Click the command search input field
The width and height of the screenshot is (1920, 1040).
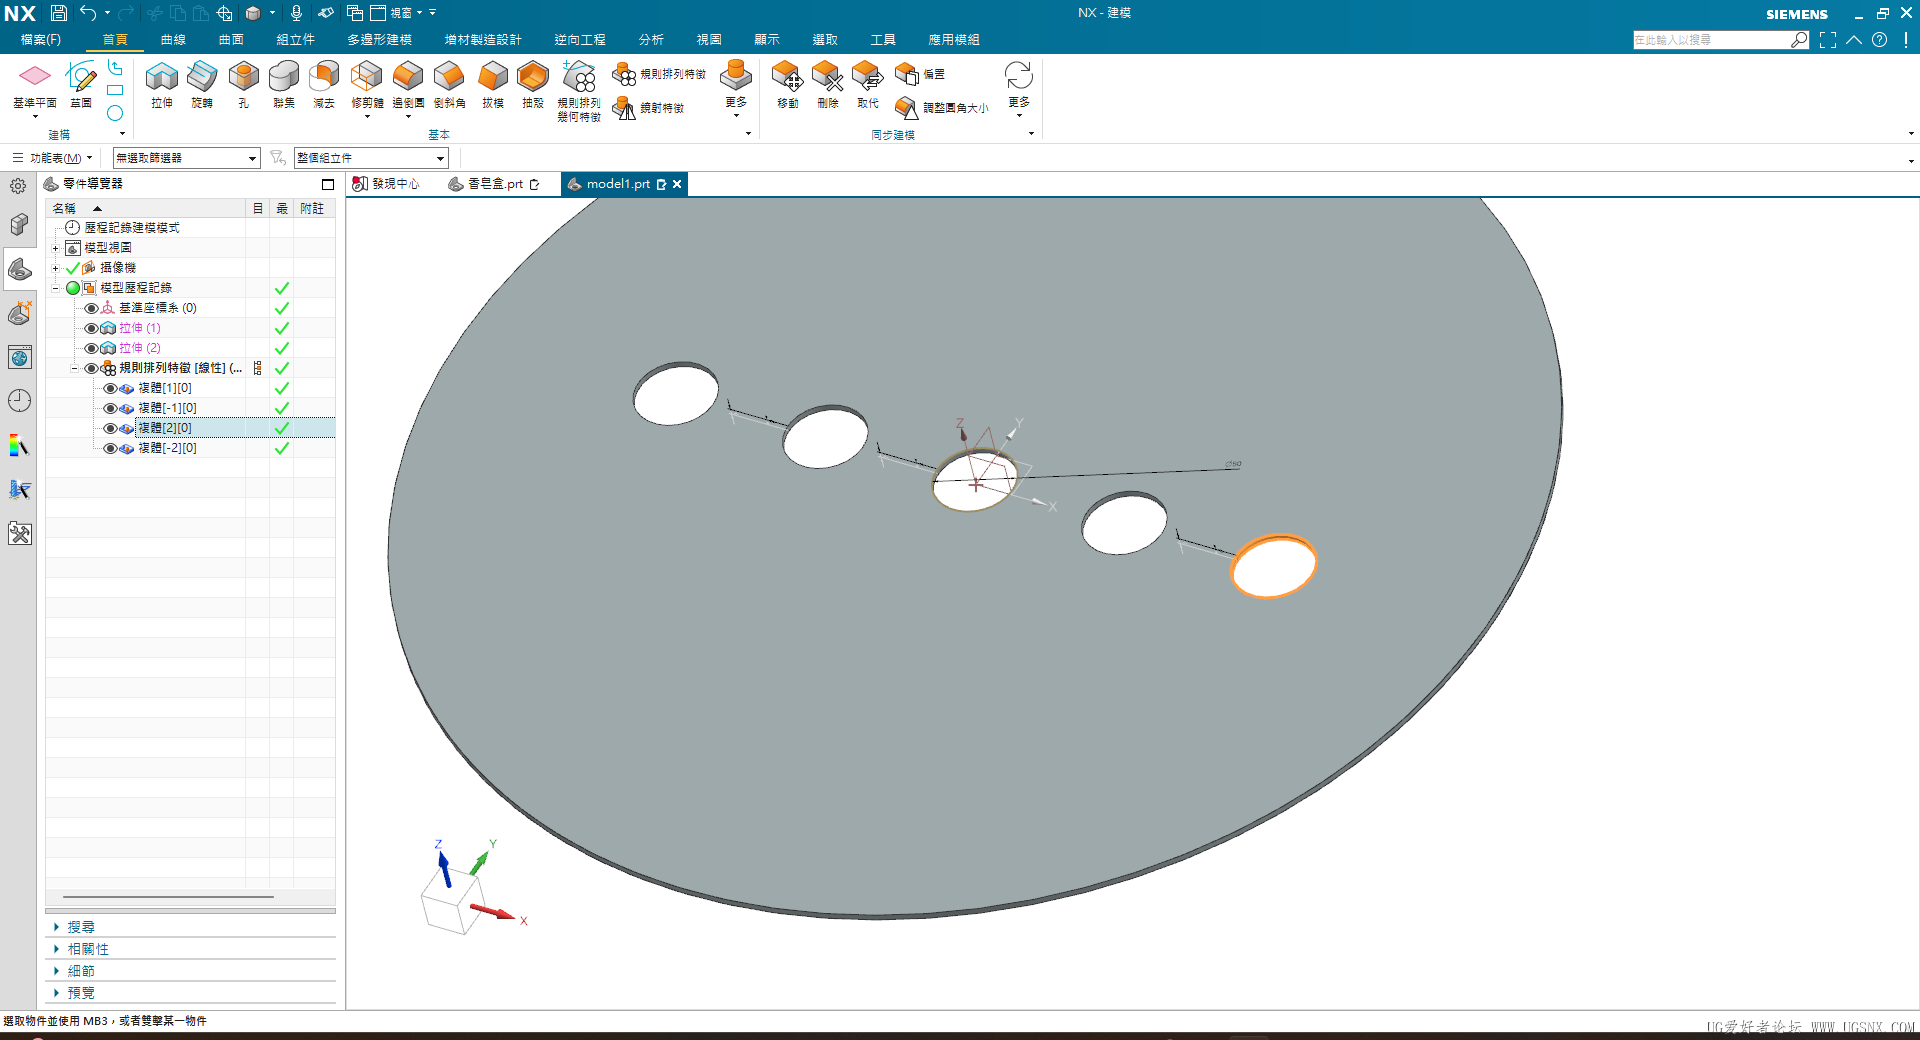pos(1711,40)
